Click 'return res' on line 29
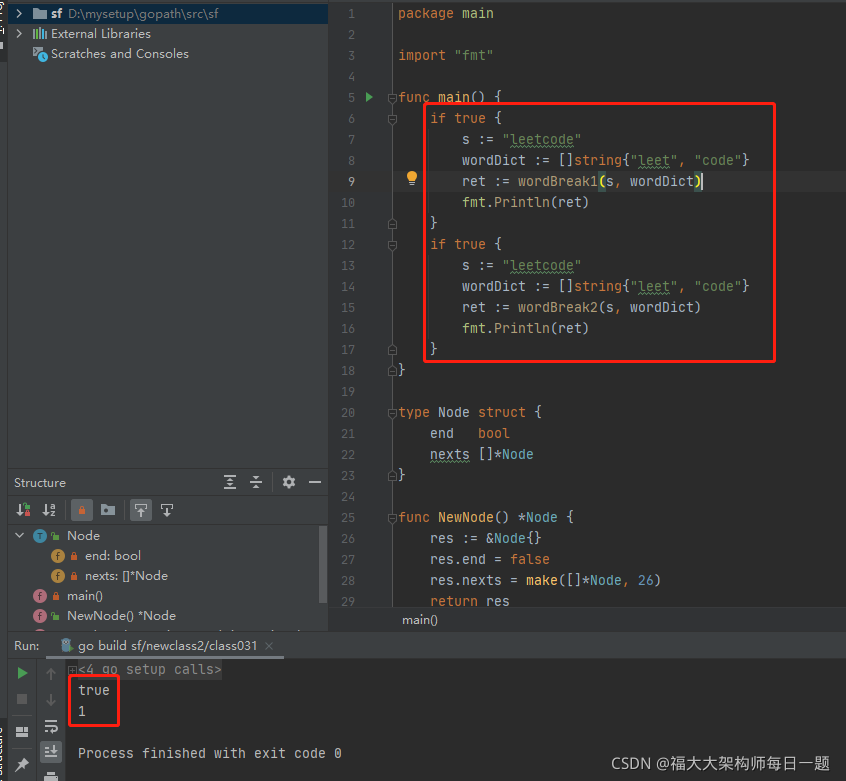The width and height of the screenshot is (846, 781). click(469, 601)
